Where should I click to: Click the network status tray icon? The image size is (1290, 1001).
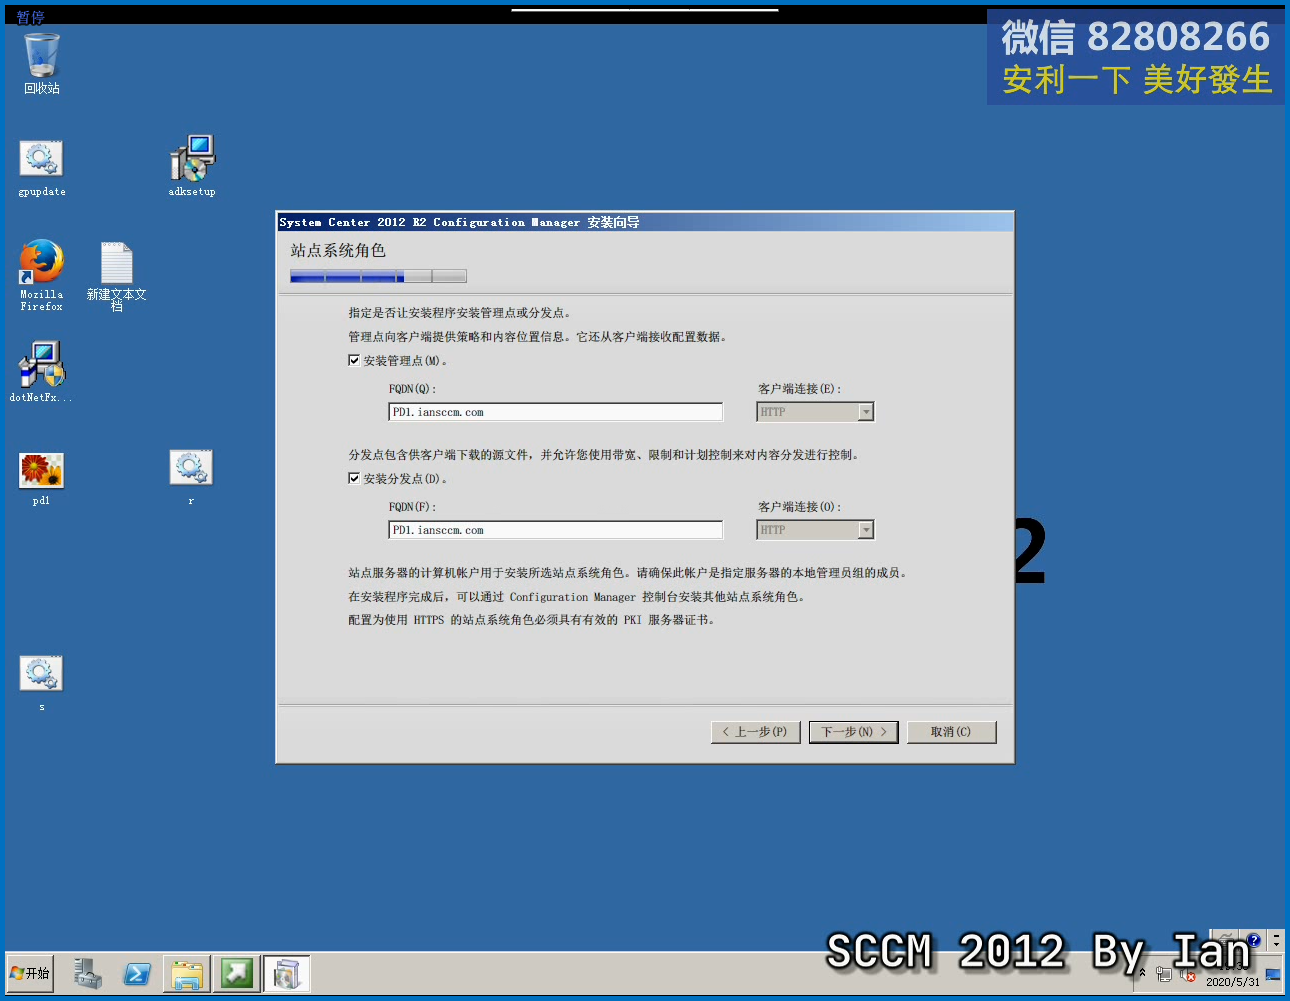(x=1163, y=974)
